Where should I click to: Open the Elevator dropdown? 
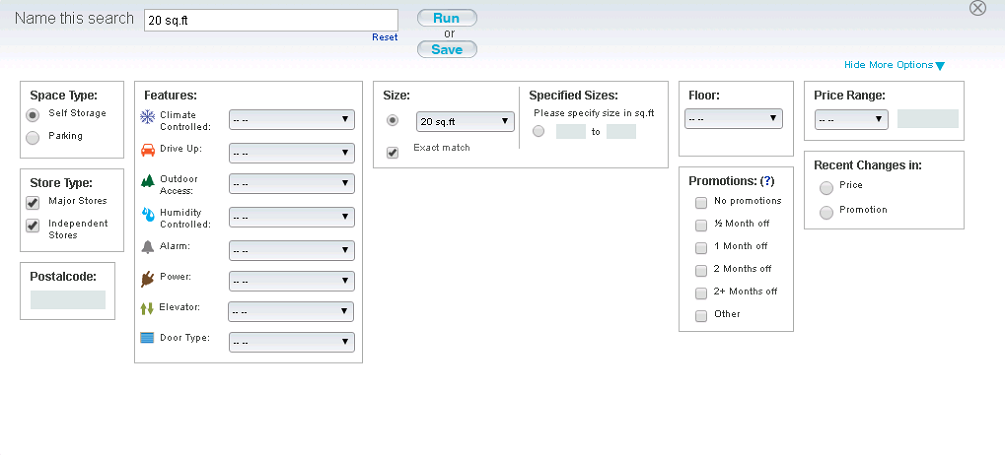tap(291, 311)
